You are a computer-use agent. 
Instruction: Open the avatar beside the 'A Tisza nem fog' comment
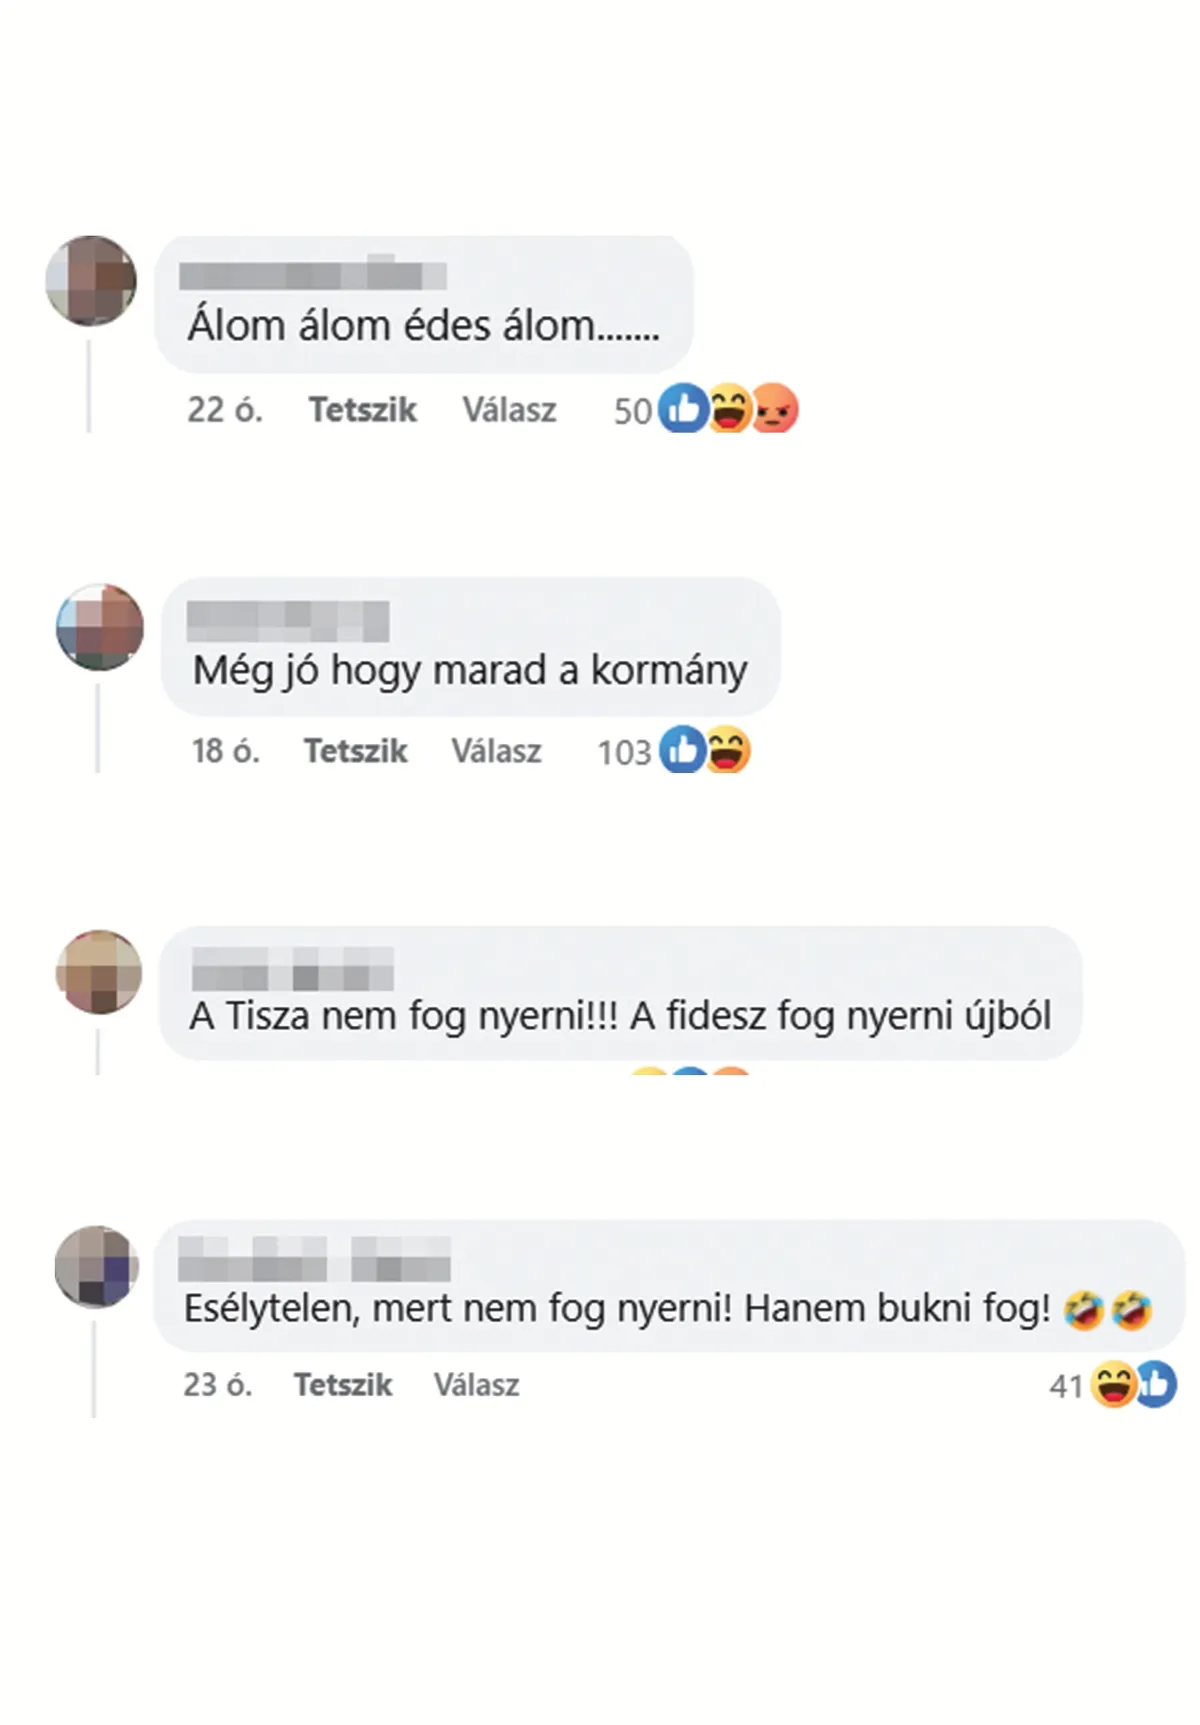click(x=99, y=972)
